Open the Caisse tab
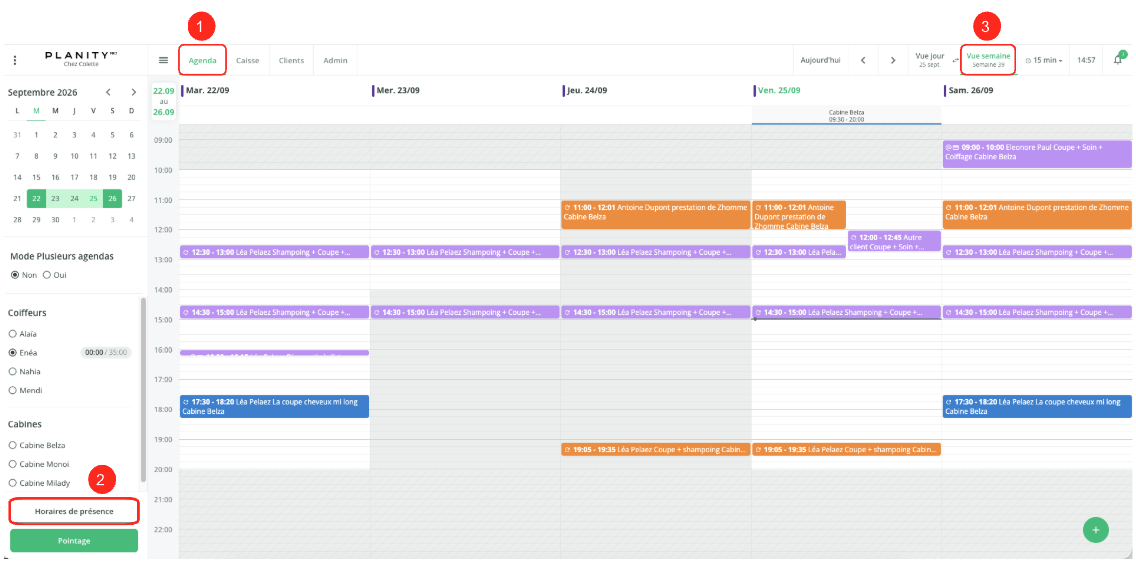 tap(248, 60)
